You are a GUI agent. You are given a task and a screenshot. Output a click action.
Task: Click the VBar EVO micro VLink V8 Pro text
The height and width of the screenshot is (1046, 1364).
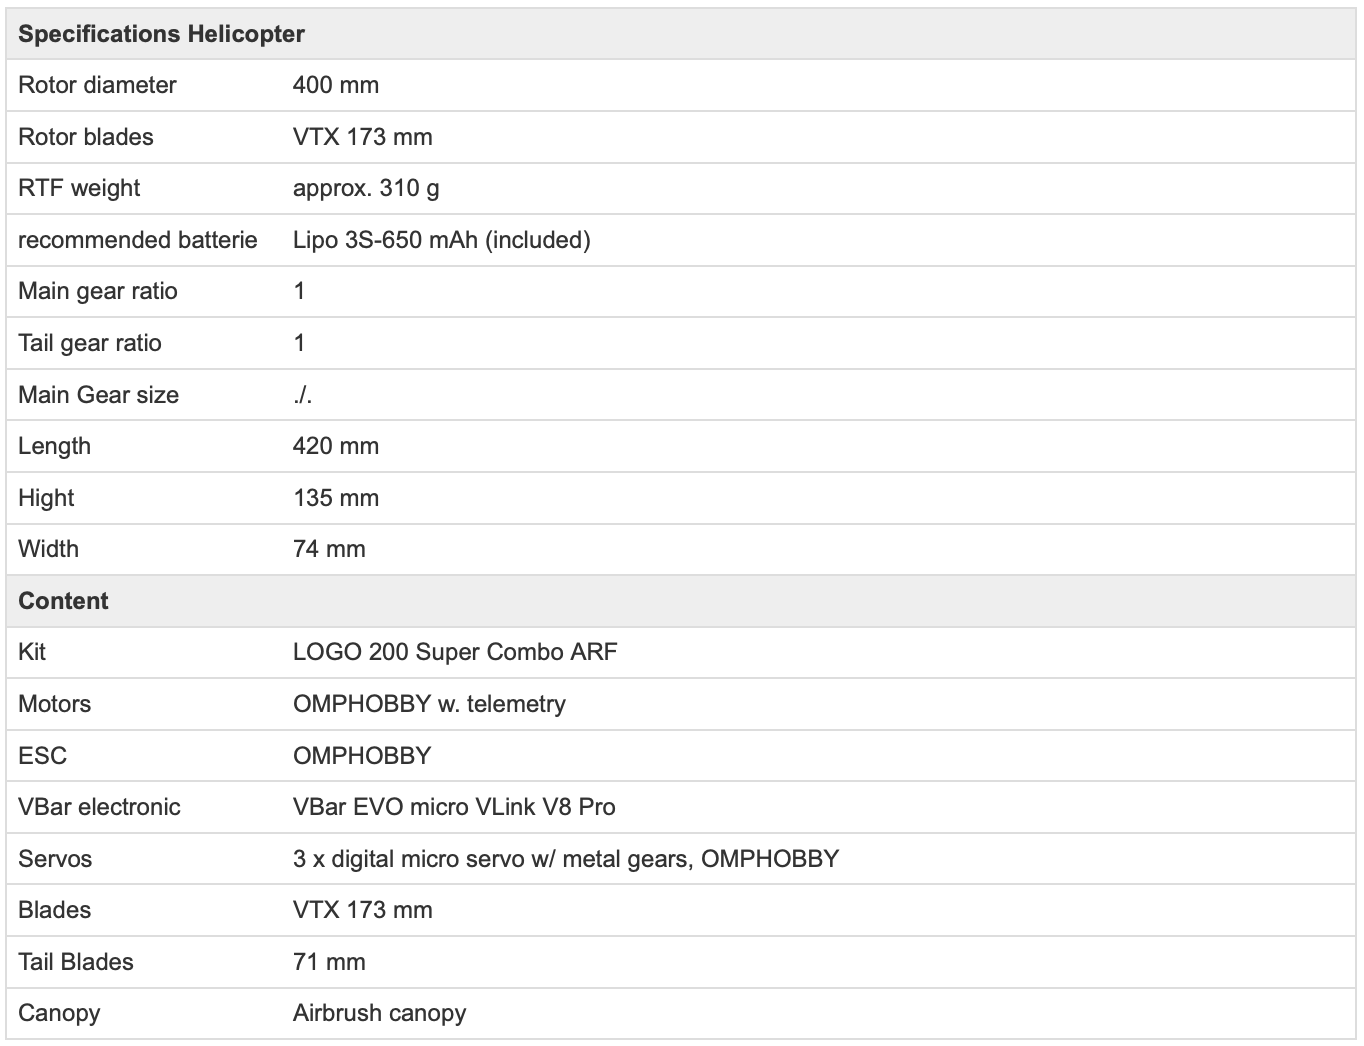tap(454, 807)
